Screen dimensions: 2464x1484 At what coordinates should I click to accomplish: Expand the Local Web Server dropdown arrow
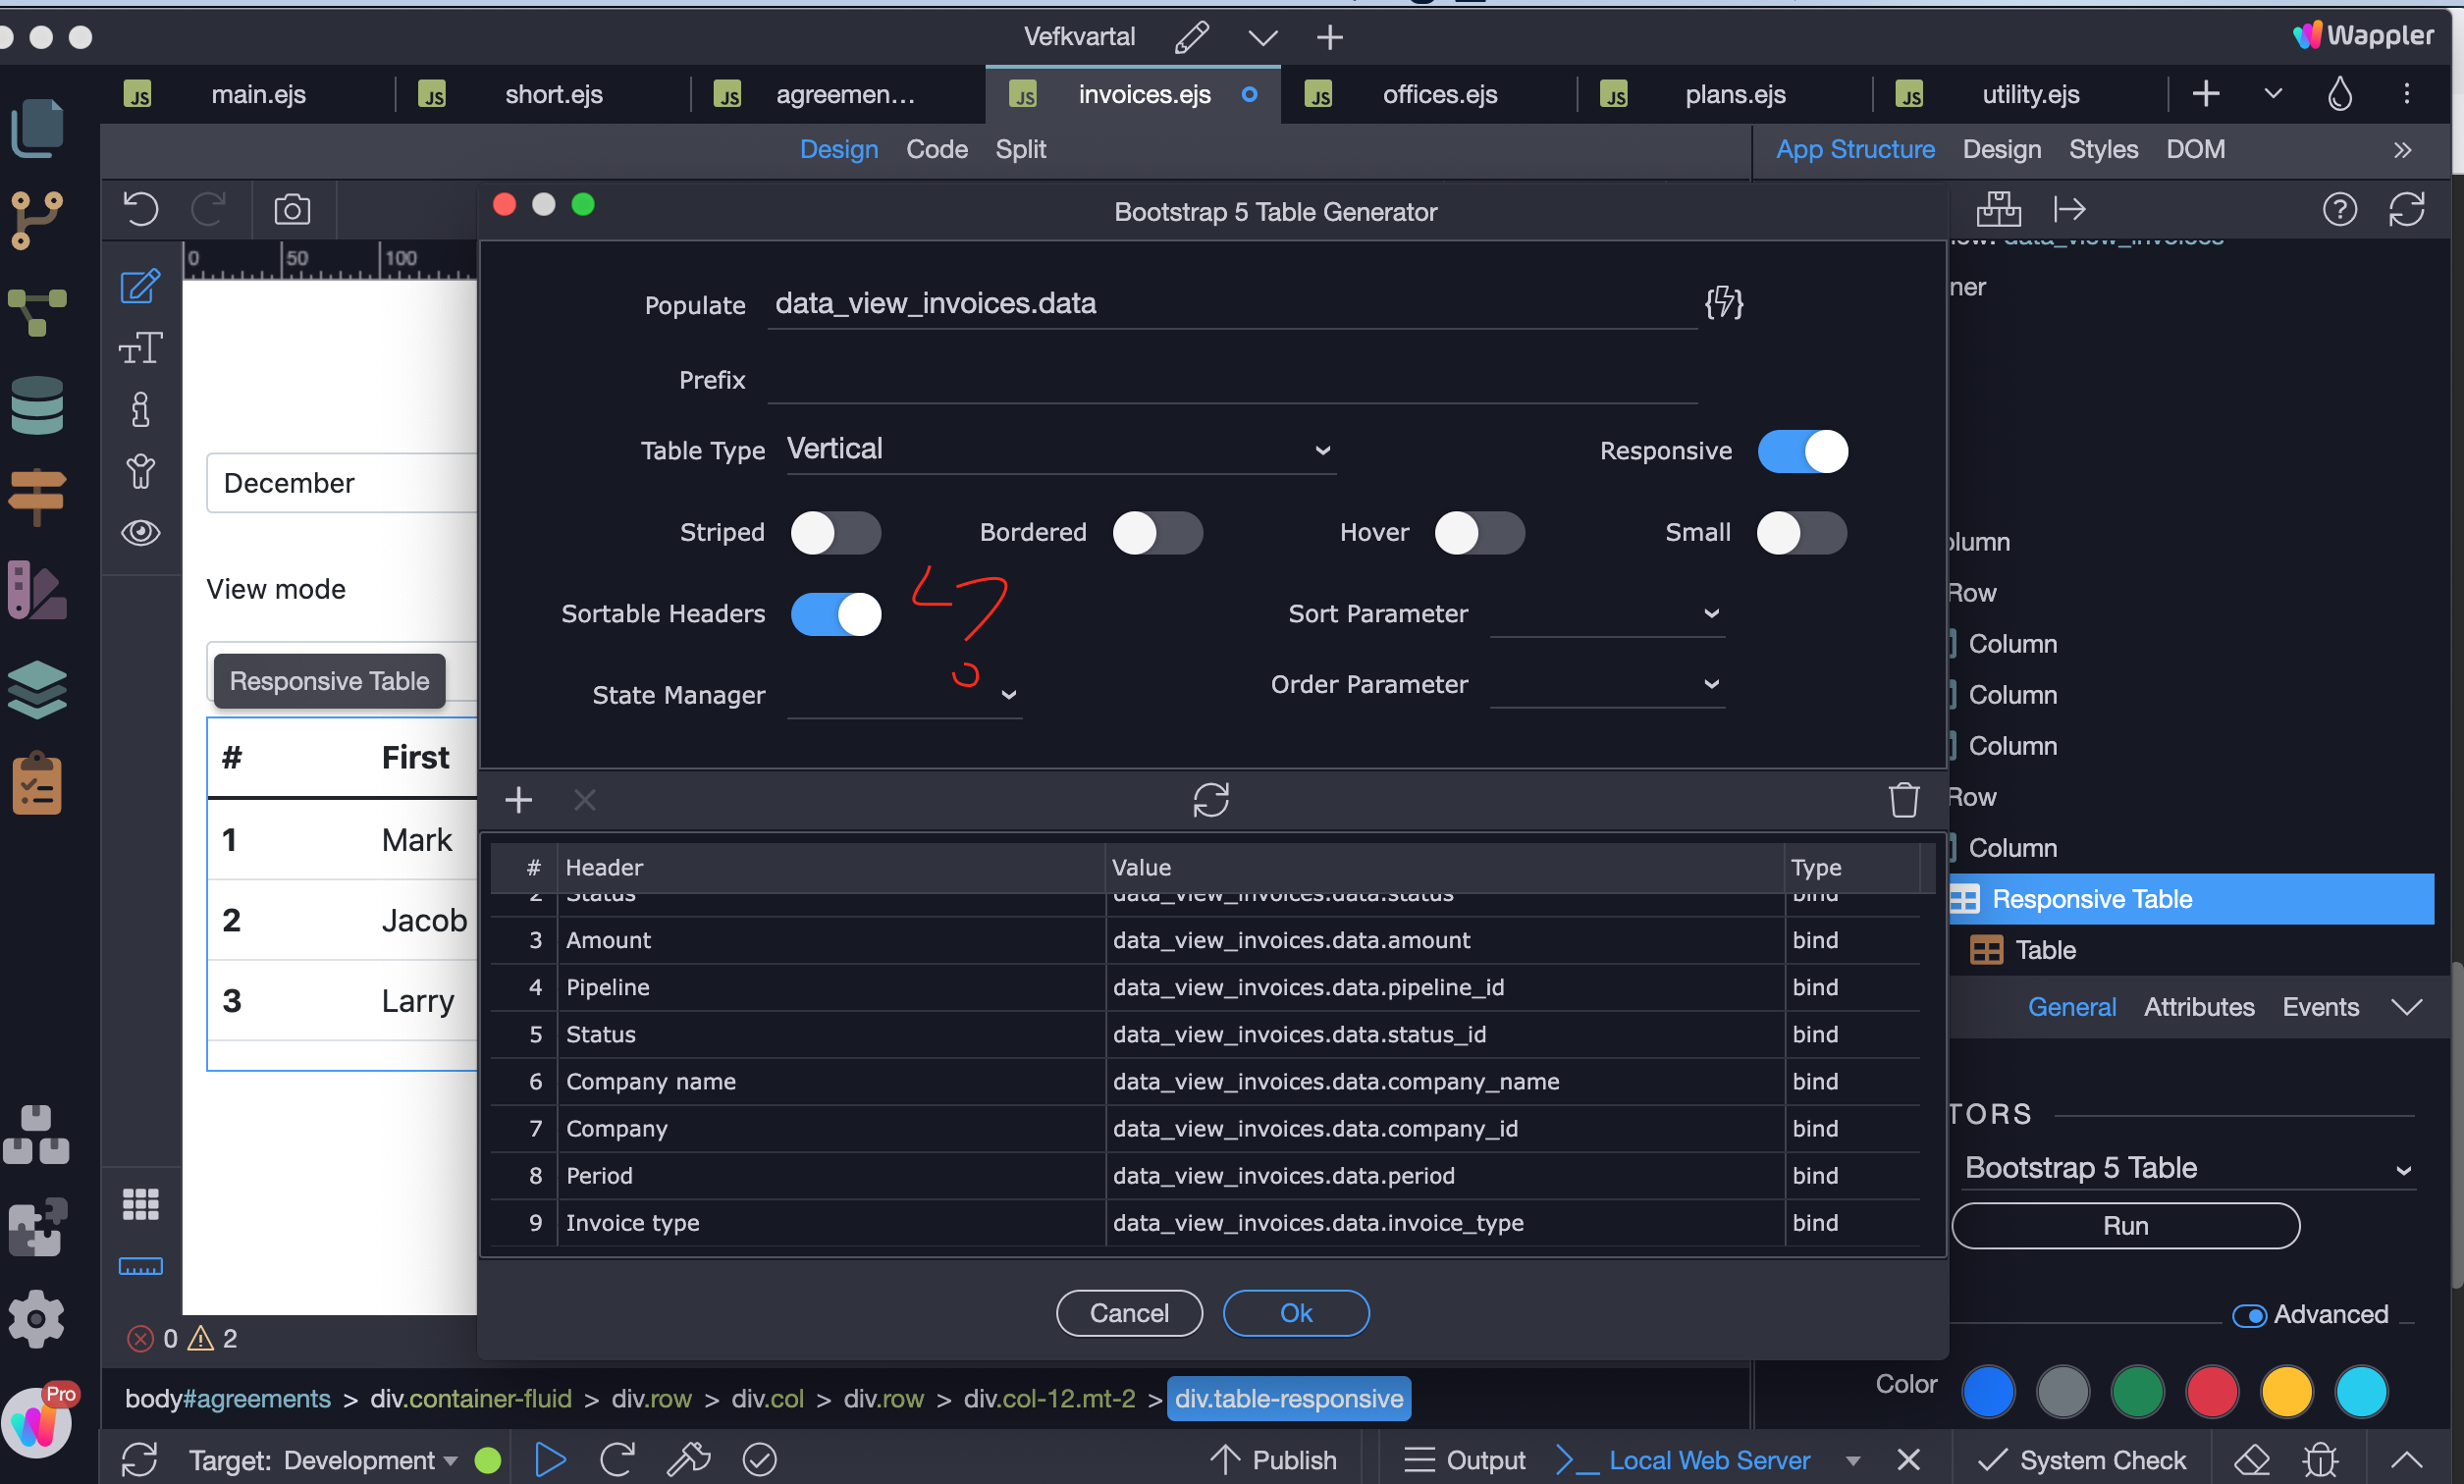(1852, 1460)
